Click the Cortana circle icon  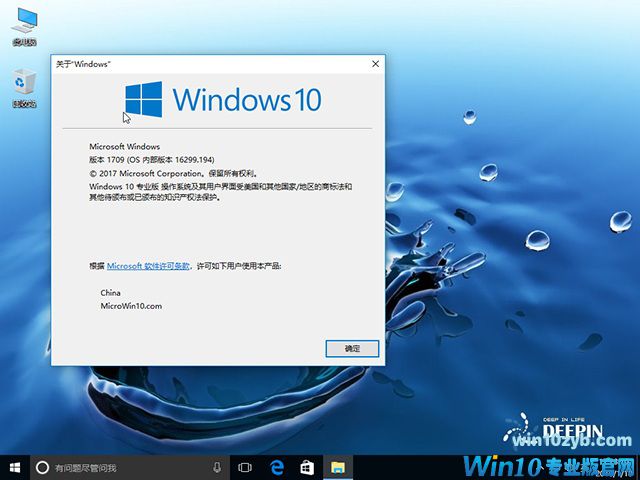click(x=42, y=467)
